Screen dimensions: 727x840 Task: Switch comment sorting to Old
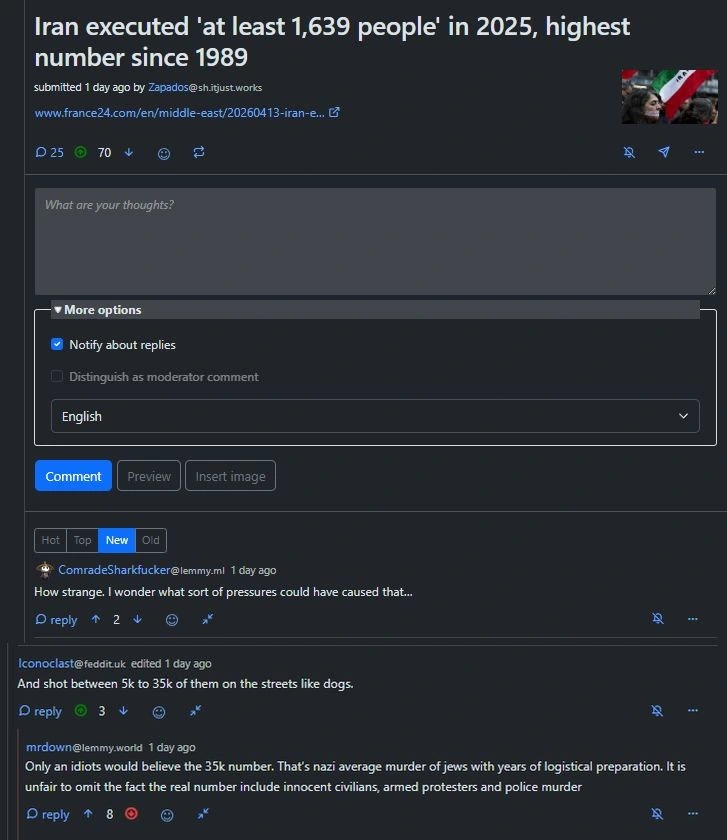tap(151, 540)
